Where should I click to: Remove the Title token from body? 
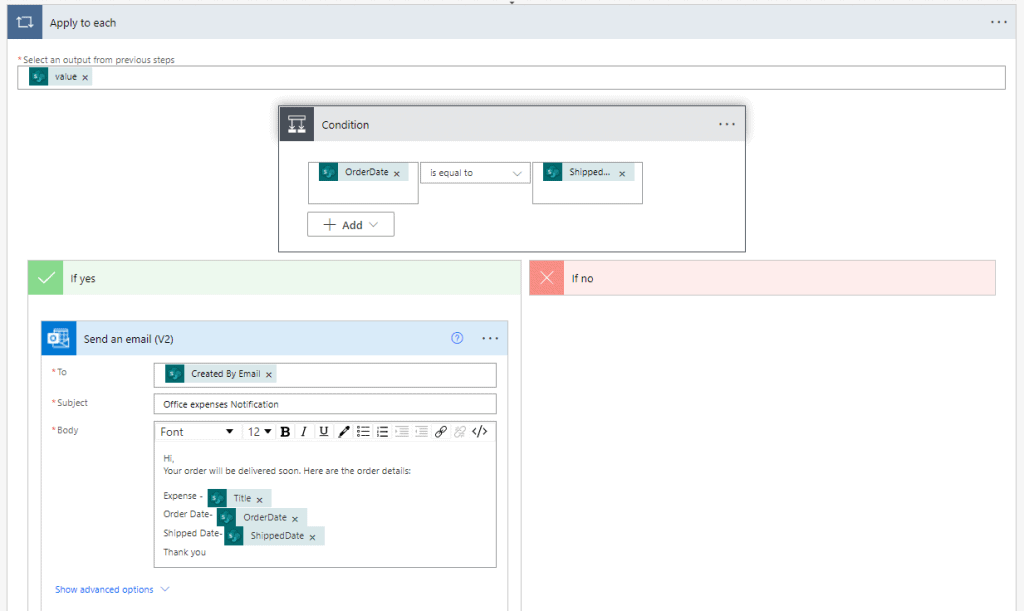(259, 500)
